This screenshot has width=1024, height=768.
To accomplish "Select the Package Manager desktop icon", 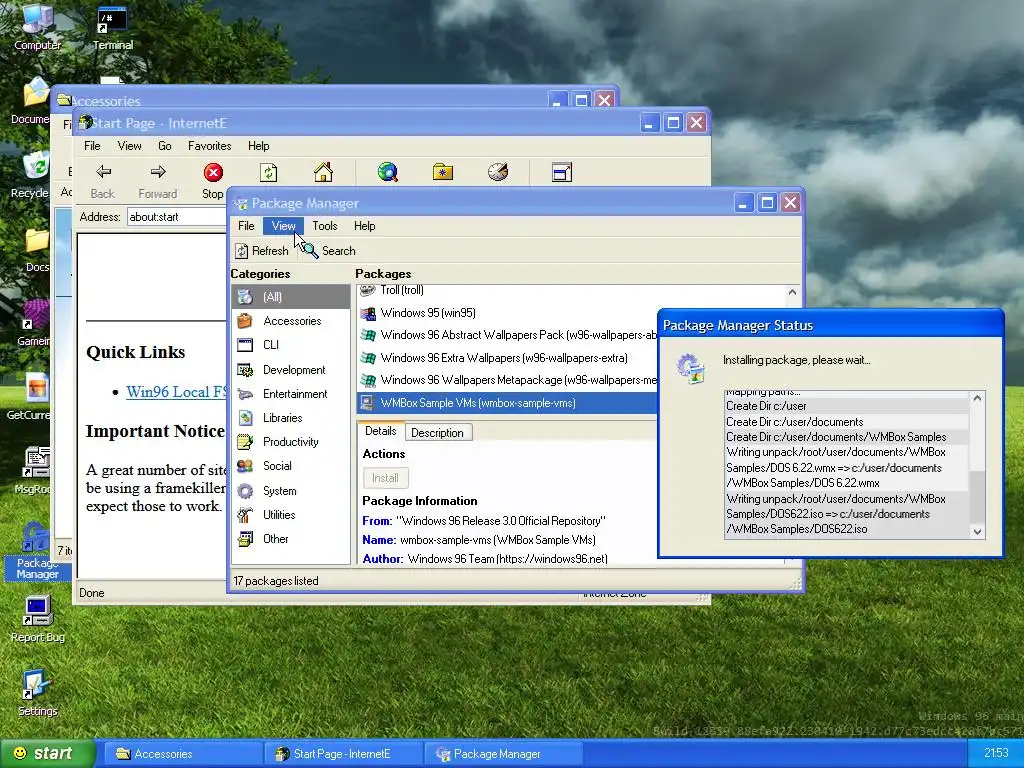I will (37, 552).
